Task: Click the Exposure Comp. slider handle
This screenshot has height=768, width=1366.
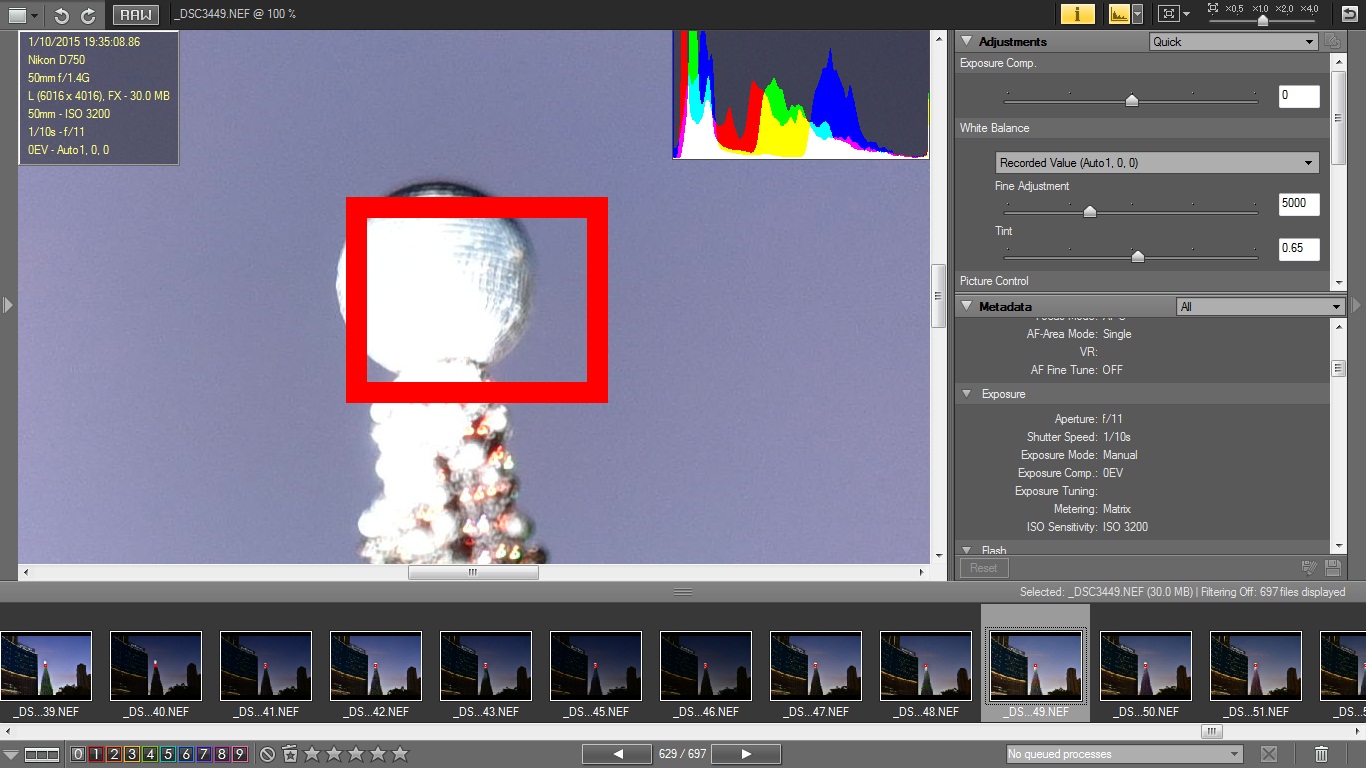Action: coord(1131,100)
